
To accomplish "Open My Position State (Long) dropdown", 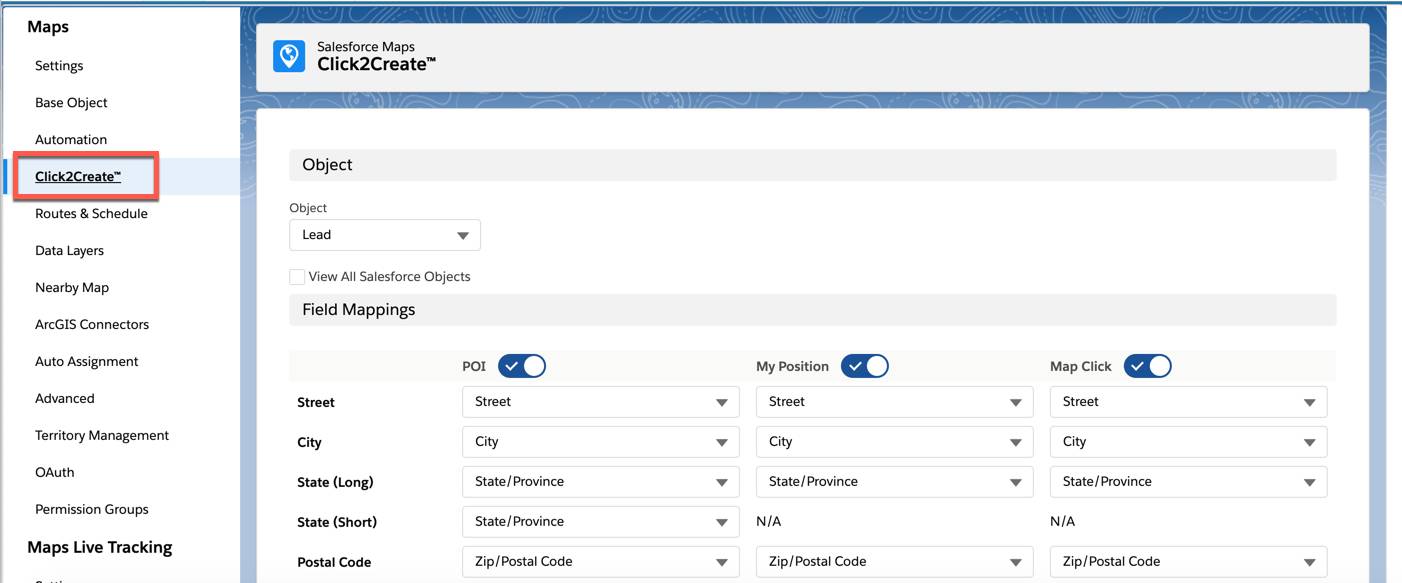I will coord(895,482).
